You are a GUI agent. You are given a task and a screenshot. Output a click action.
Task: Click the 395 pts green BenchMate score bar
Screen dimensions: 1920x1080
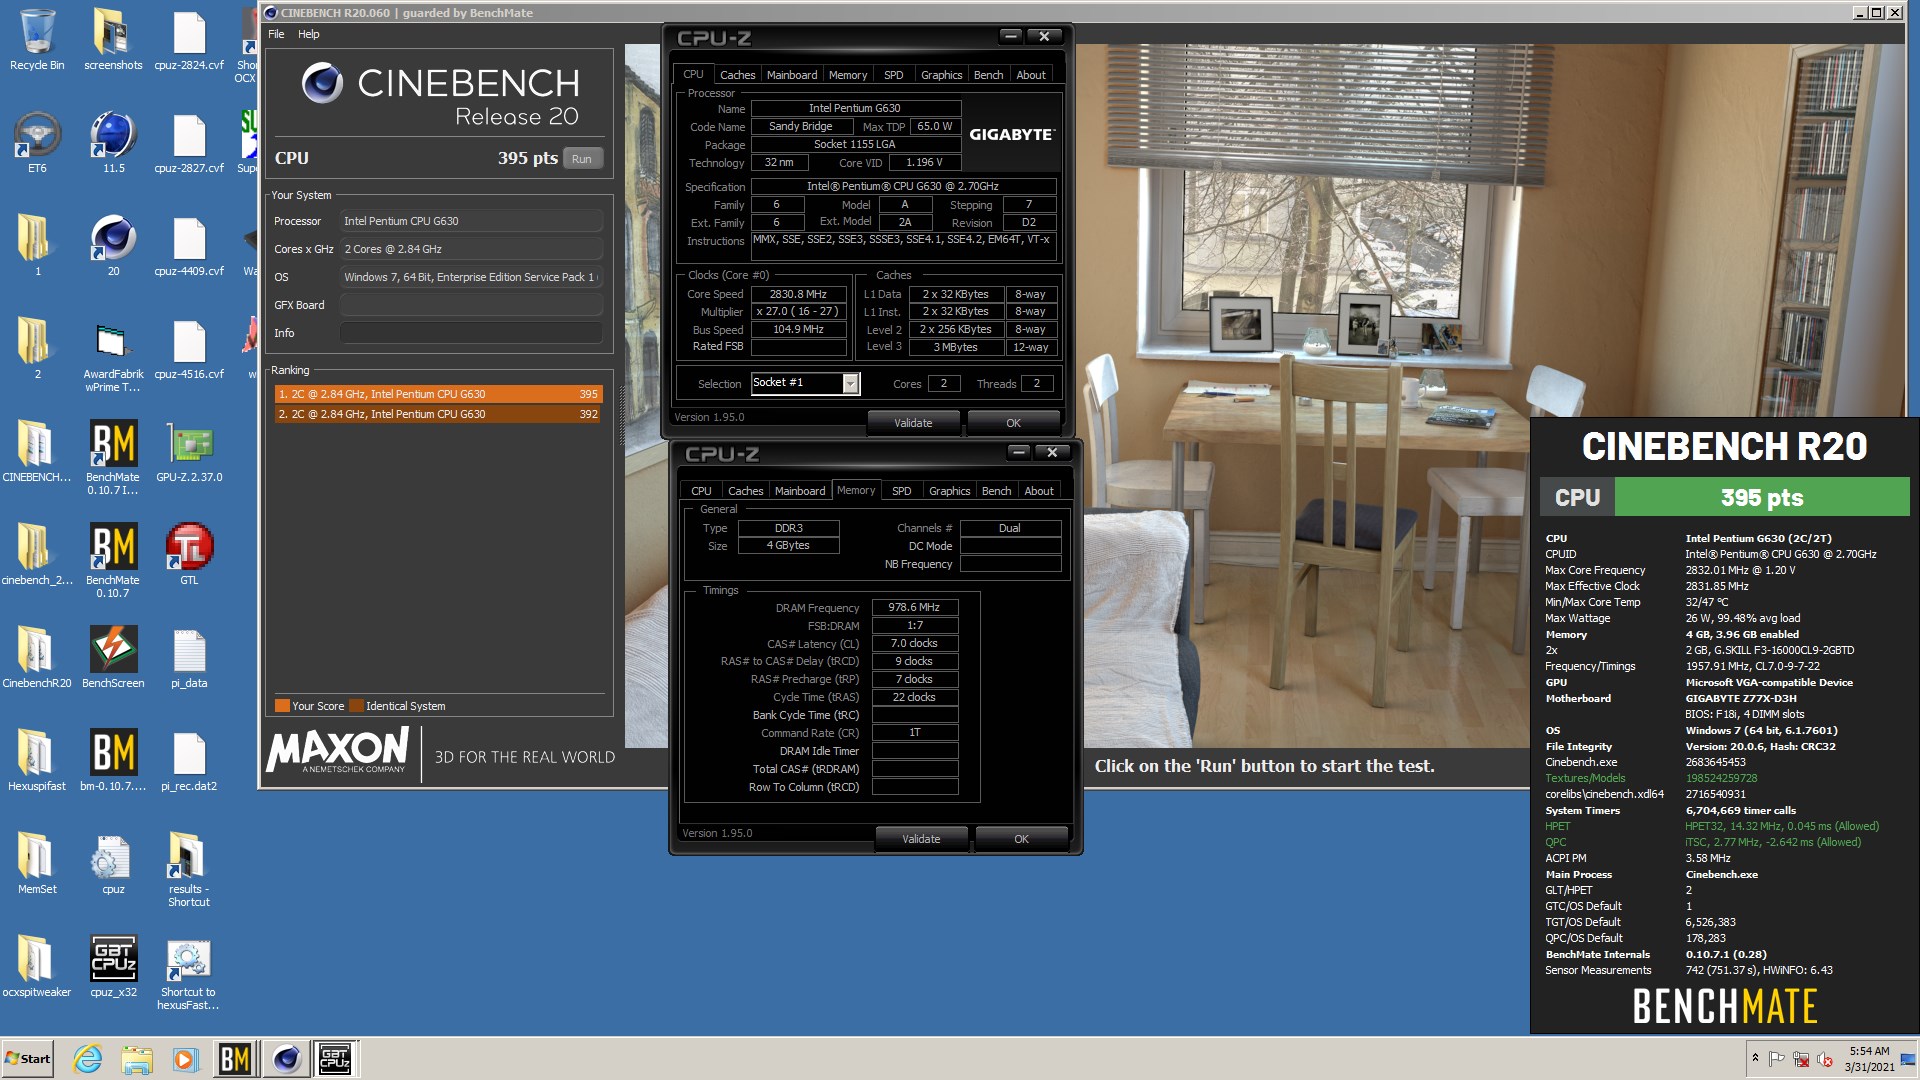pyautogui.click(x=1761, y=497)
